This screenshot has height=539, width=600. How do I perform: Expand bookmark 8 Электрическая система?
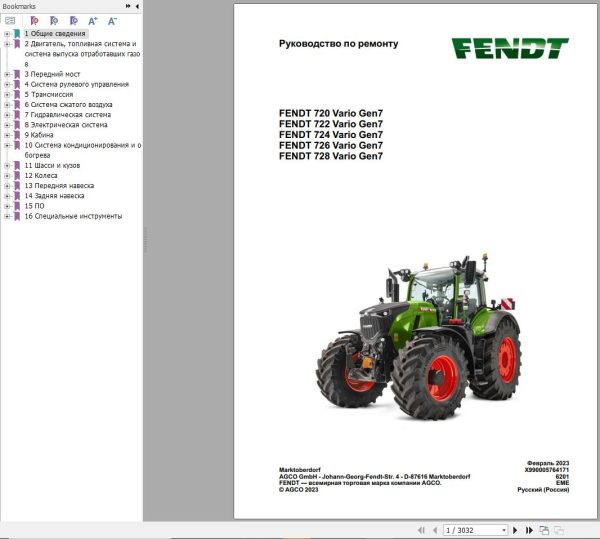[7, 125]
